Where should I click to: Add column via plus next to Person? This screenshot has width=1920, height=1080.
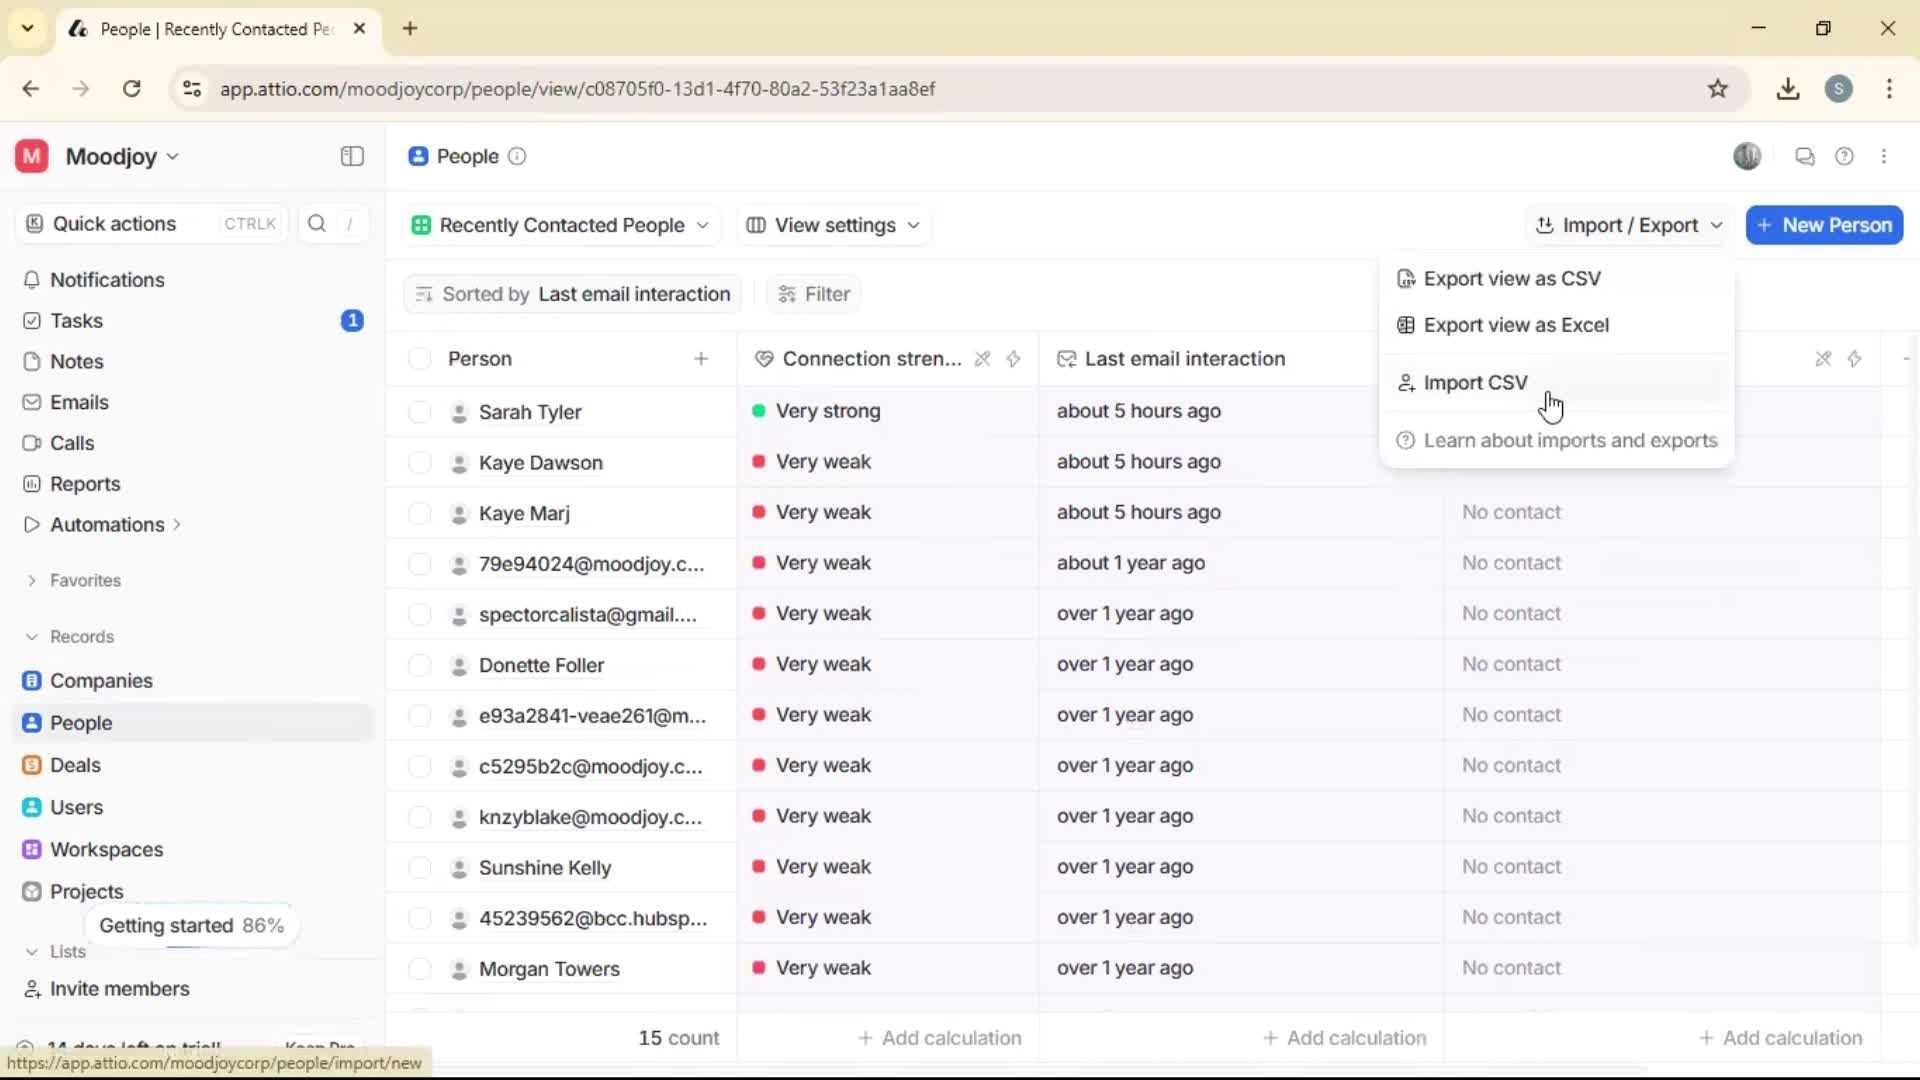(x=701, y=359)
